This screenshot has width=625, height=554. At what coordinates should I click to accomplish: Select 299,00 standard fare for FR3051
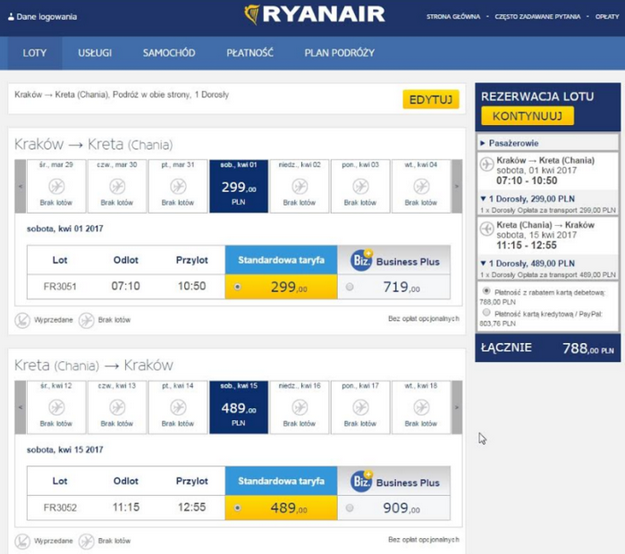coord(237,287)
